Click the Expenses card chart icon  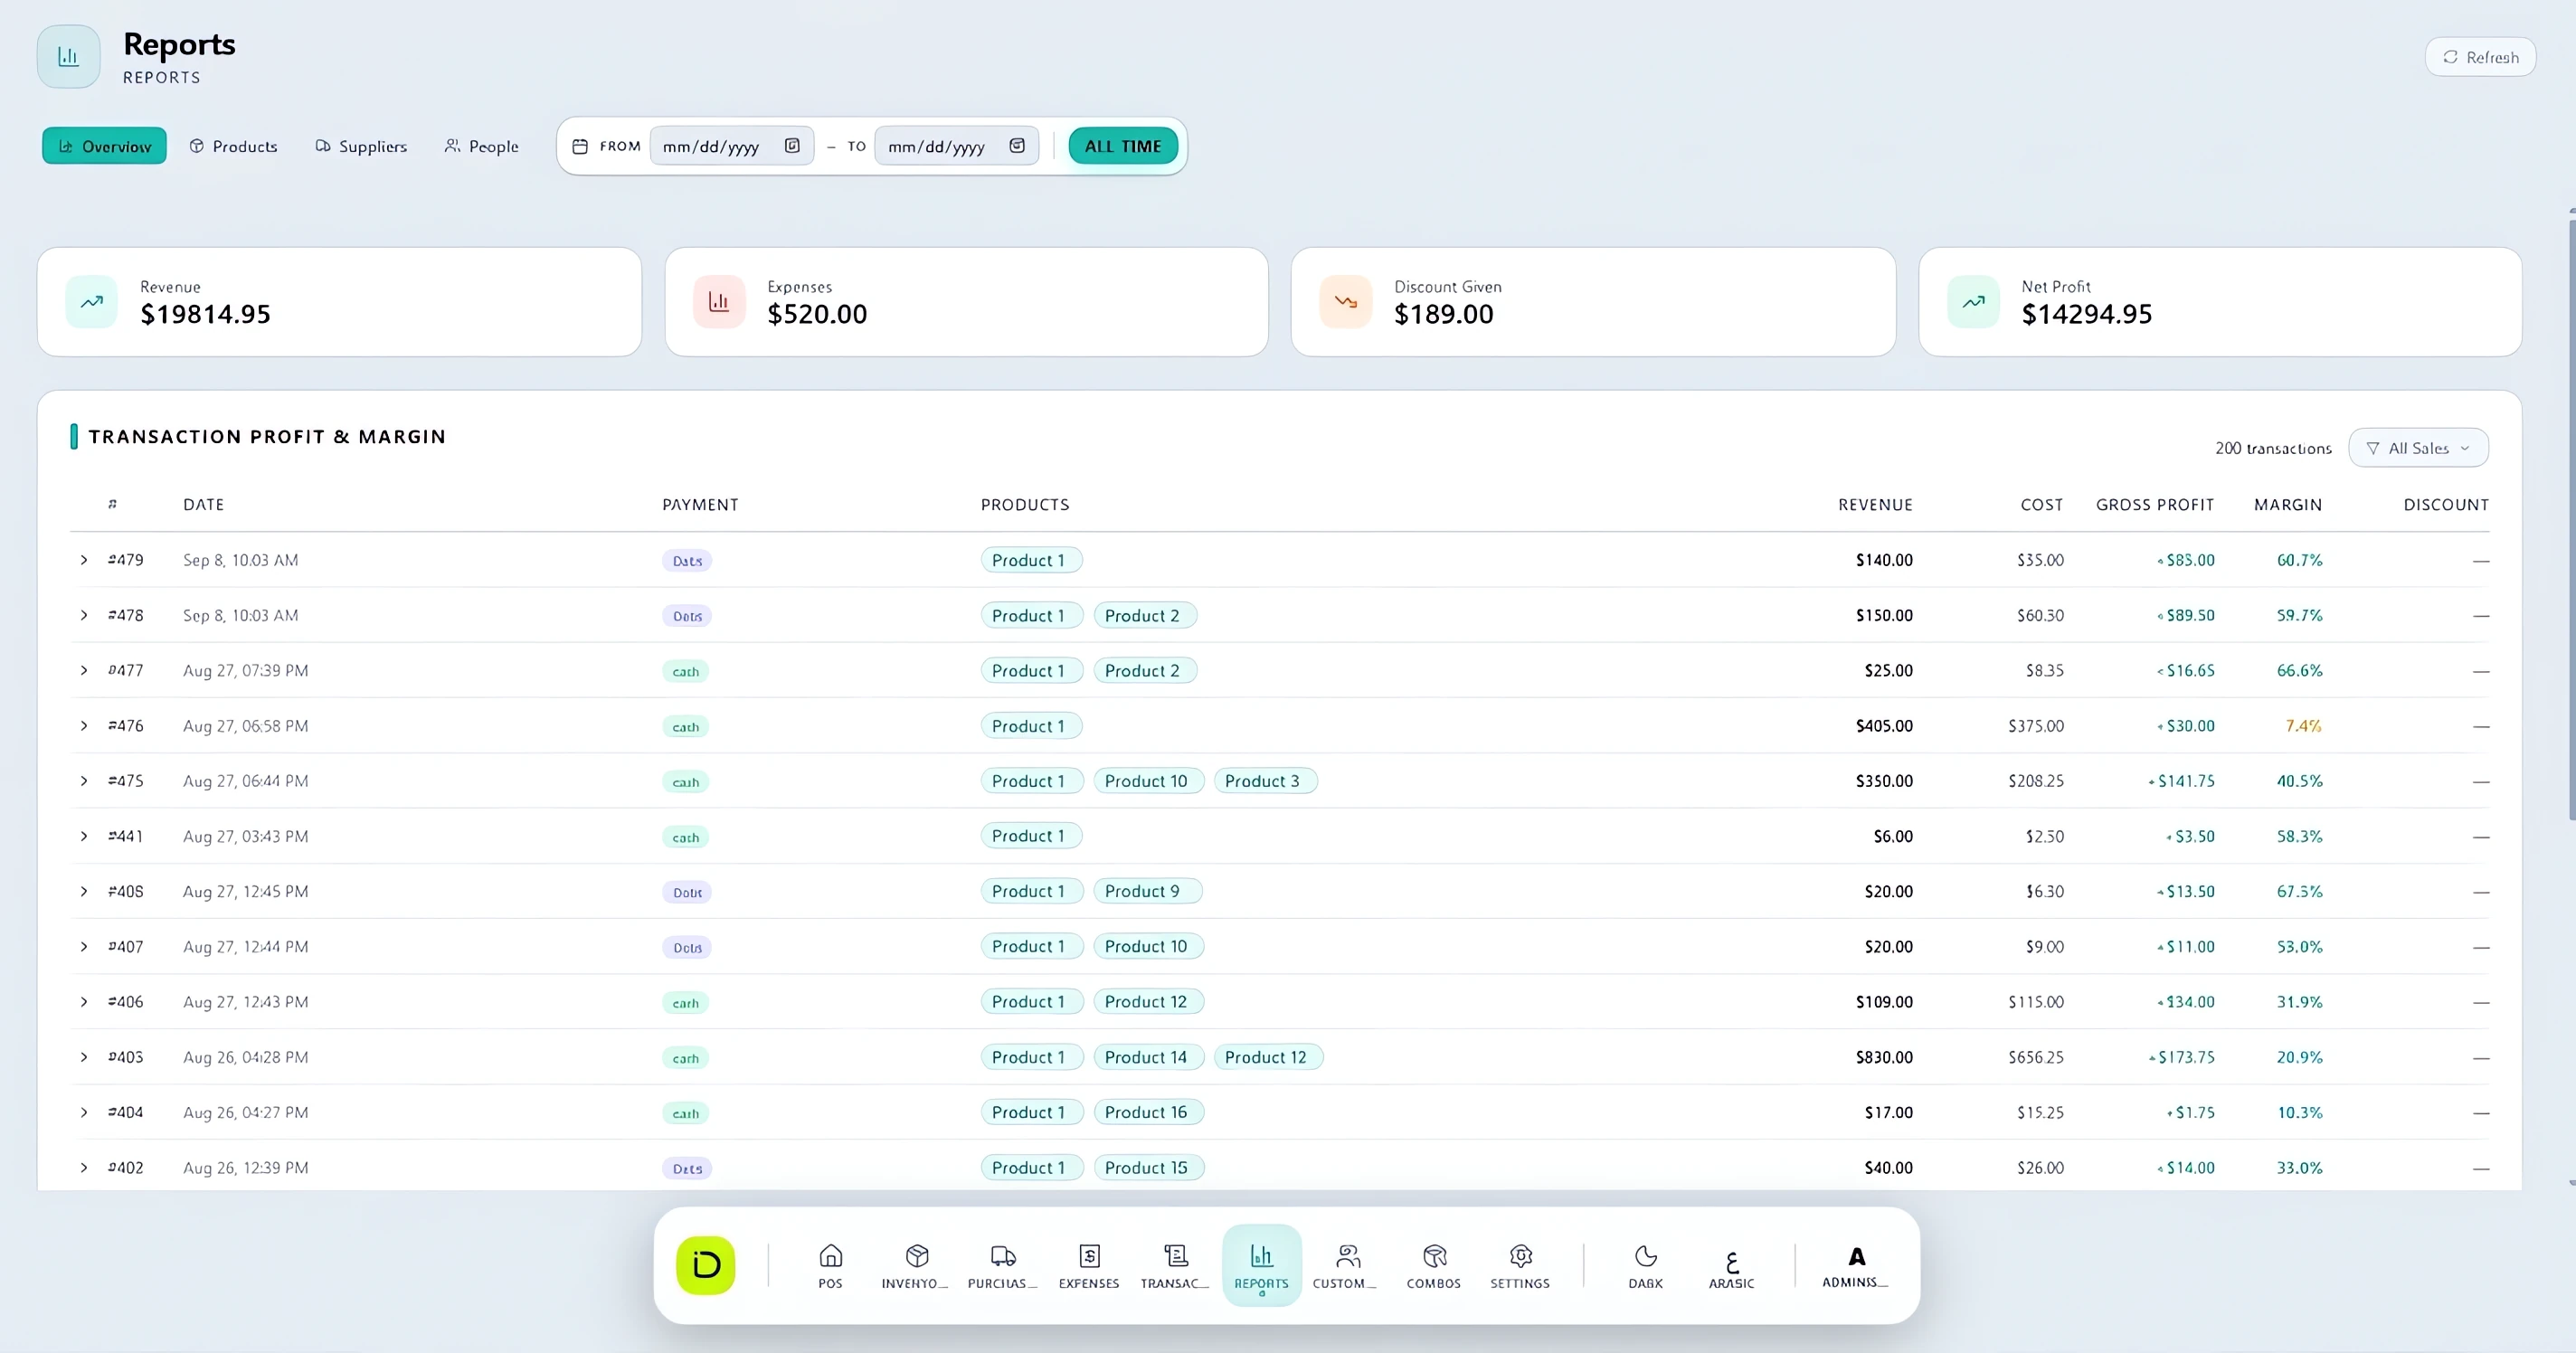click(x=718, y=302)
